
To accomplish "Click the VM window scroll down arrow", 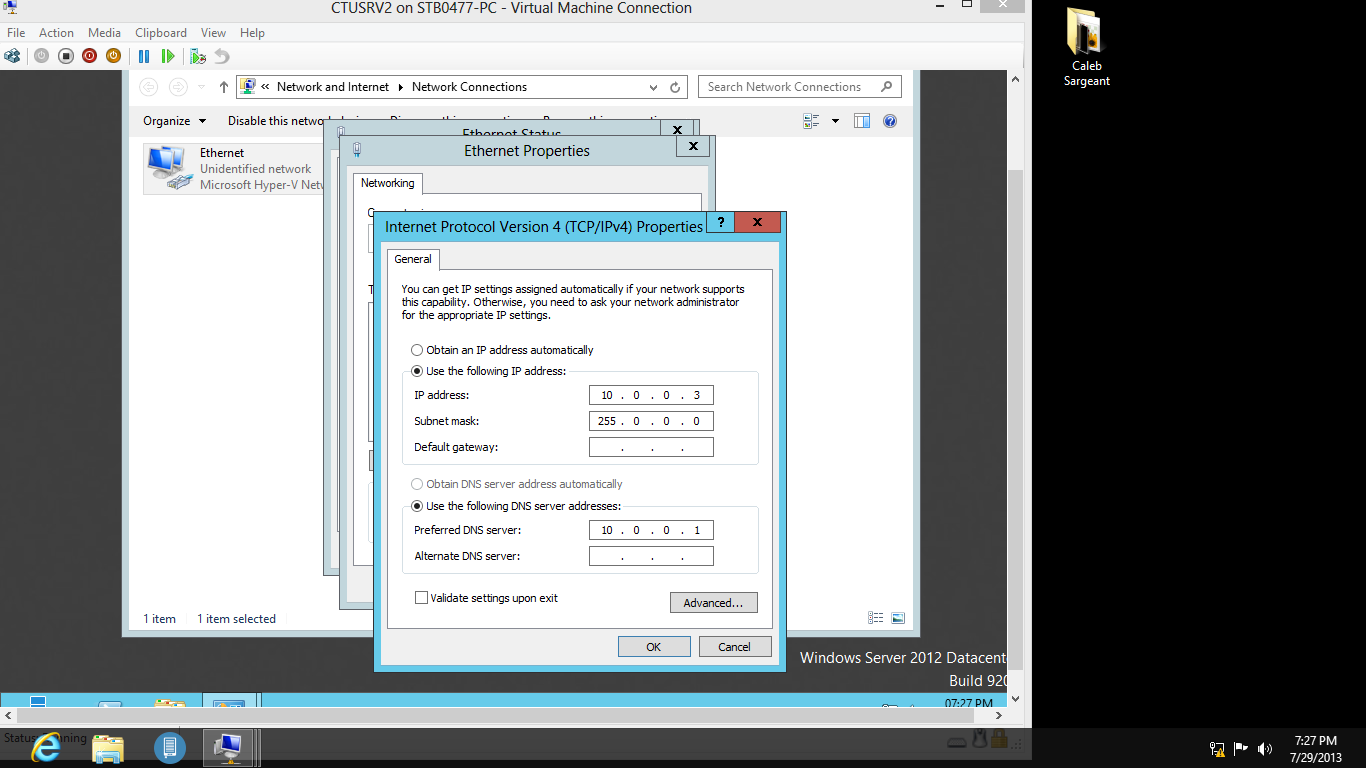I will click(x=1016, y=699).
